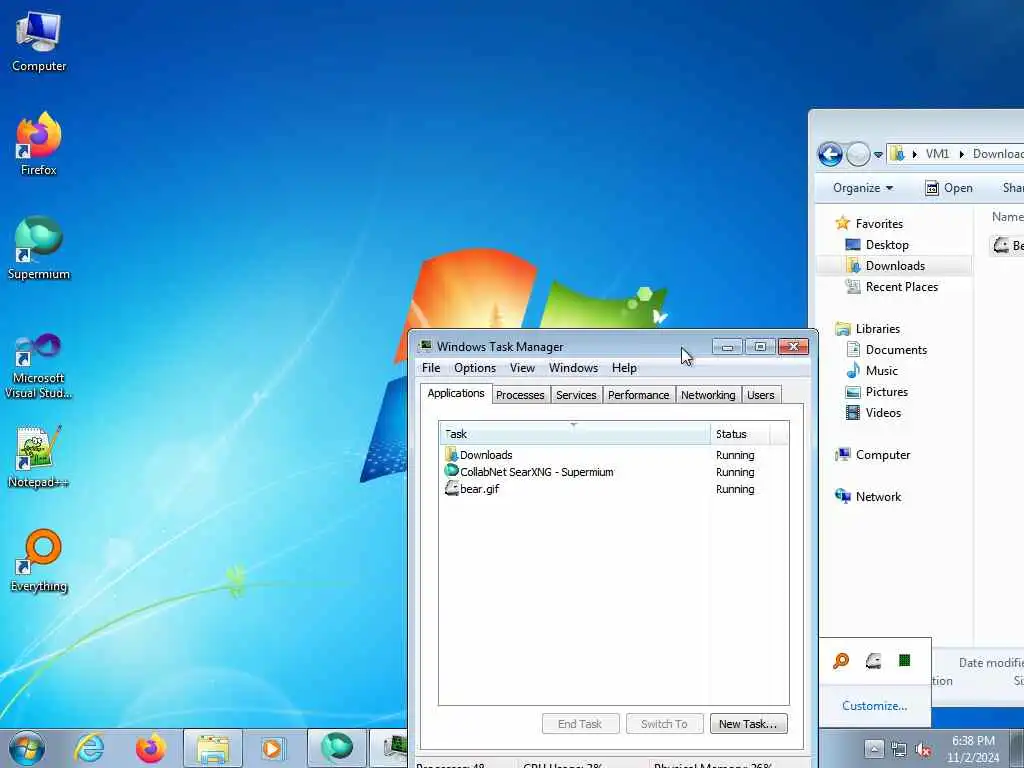The width and height of the screenshot is (1024, 768).
Task: Sort by the Status column header
Action: click(740, 434)
